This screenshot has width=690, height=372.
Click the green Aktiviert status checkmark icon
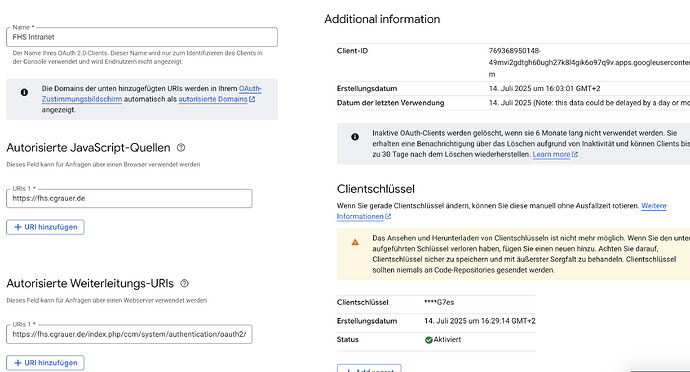pos(429,340)
